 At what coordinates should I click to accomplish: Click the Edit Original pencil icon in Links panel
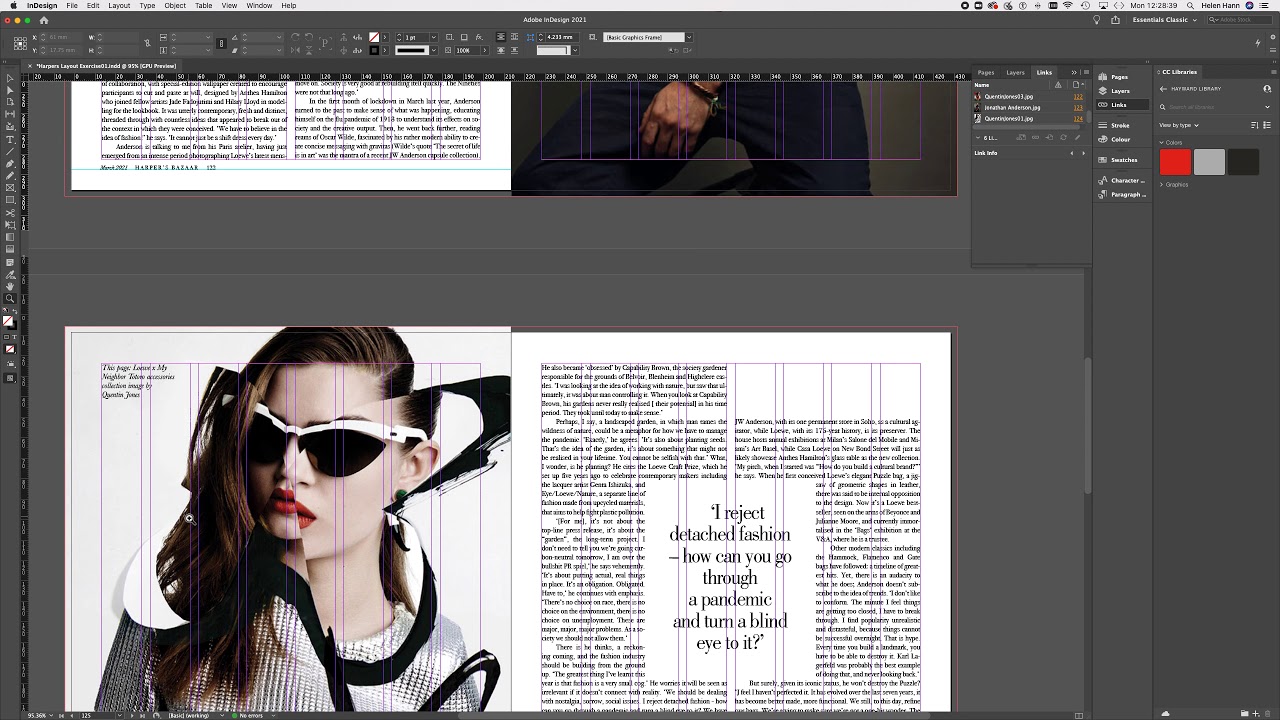pyautogui.click(x=1077, y=137)
